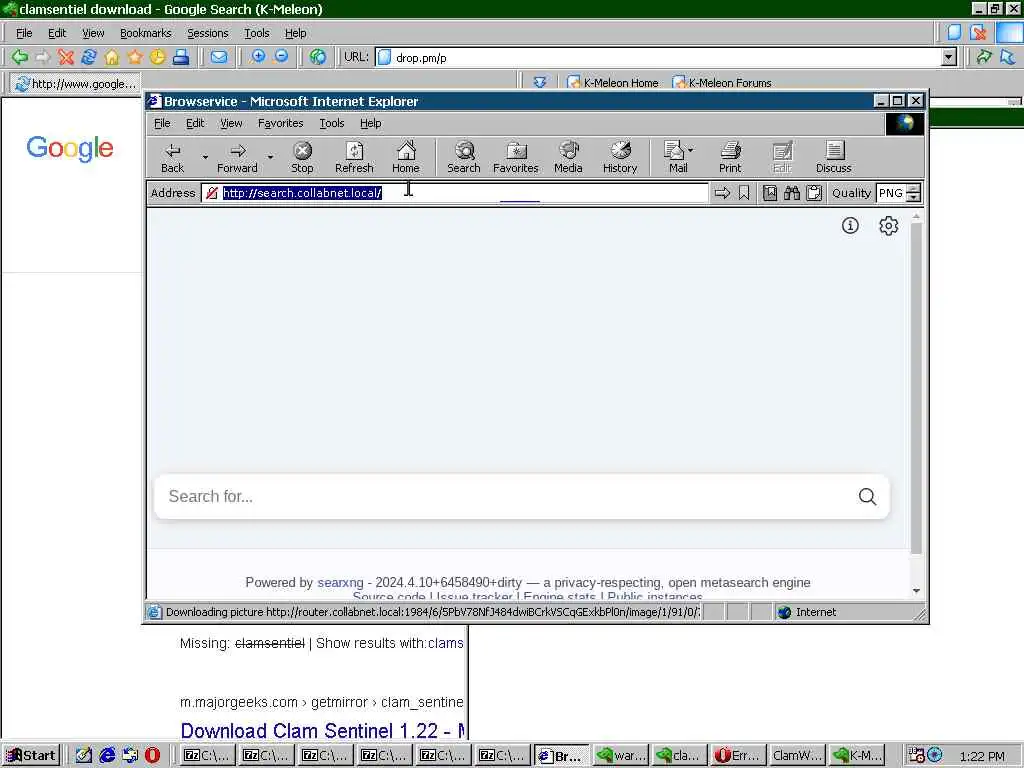Screen dimensions: 1024x768
Task: Expand Mail button dropdown arrow
Action: tap(691, 150)
